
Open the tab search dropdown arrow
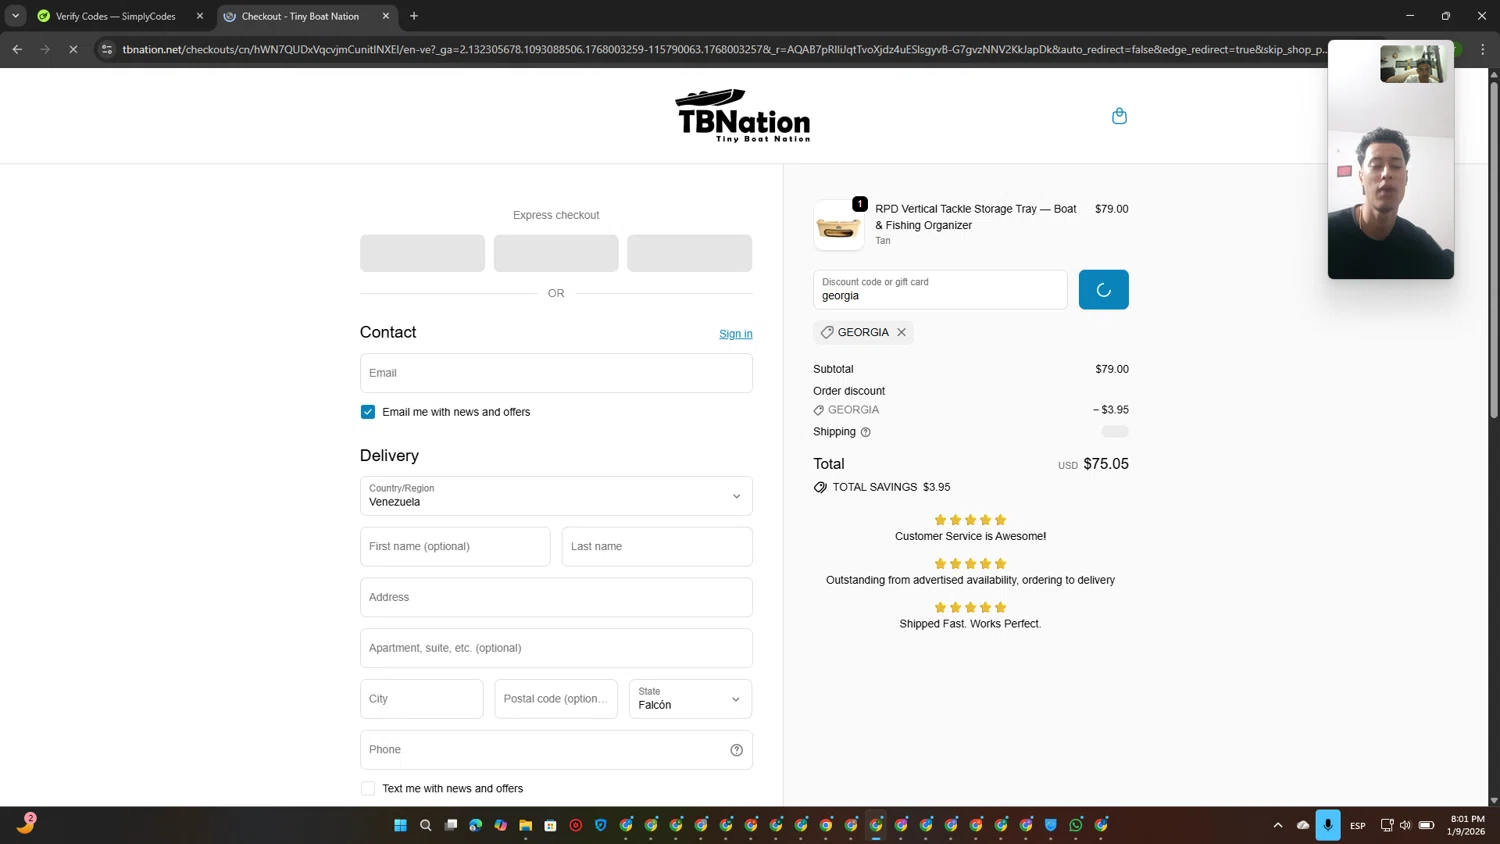tap(16, 16)
